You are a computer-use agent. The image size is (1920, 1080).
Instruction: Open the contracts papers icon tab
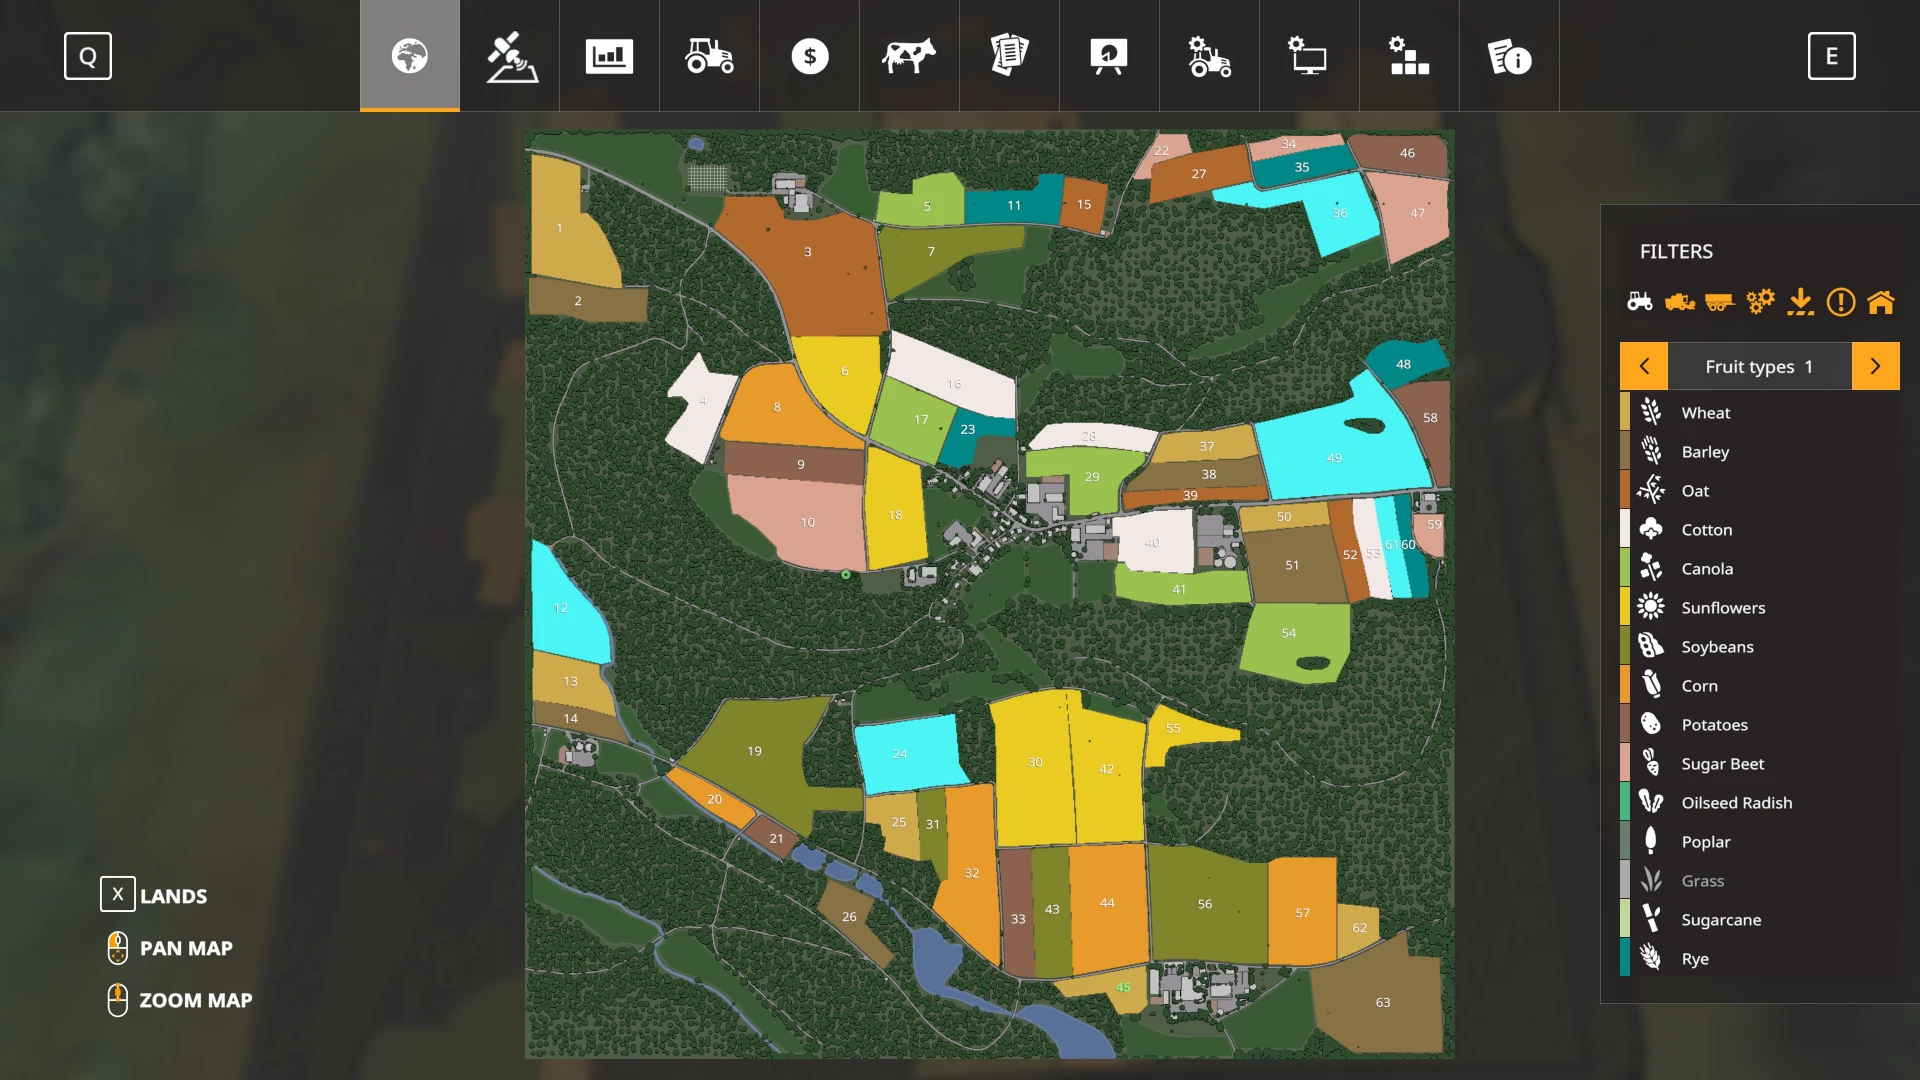(1009, 56)
